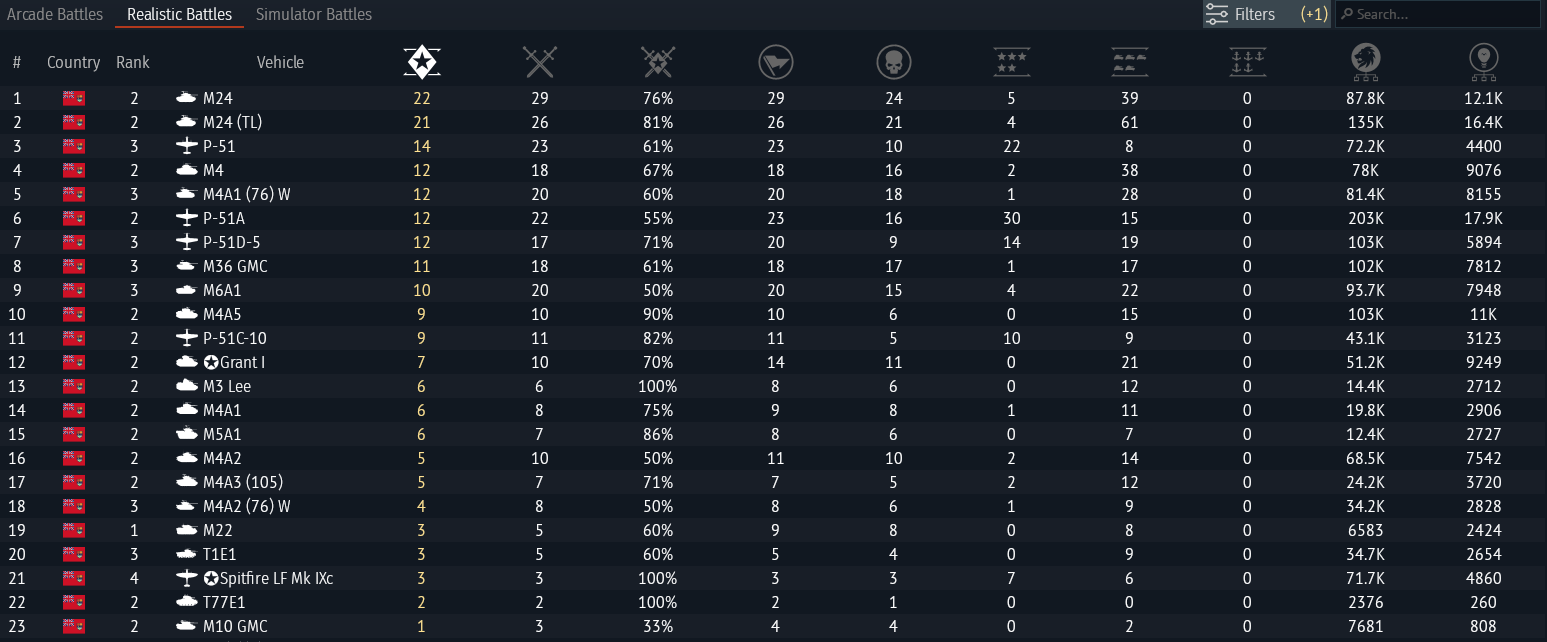Sort by the research points lightbulb icon

click(1483, 62)
